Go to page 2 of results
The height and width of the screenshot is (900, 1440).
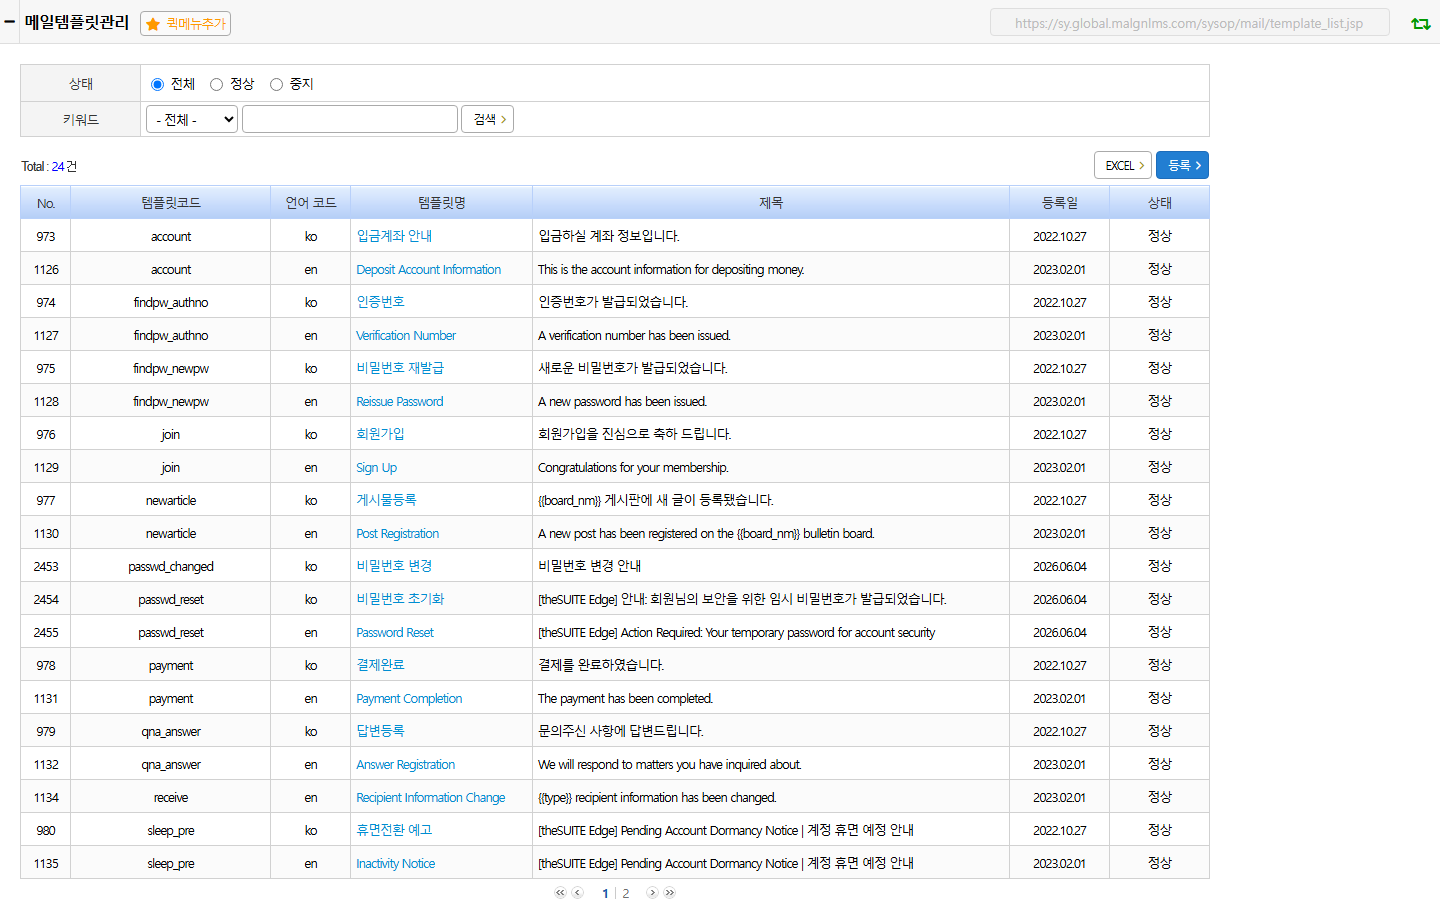626,893
